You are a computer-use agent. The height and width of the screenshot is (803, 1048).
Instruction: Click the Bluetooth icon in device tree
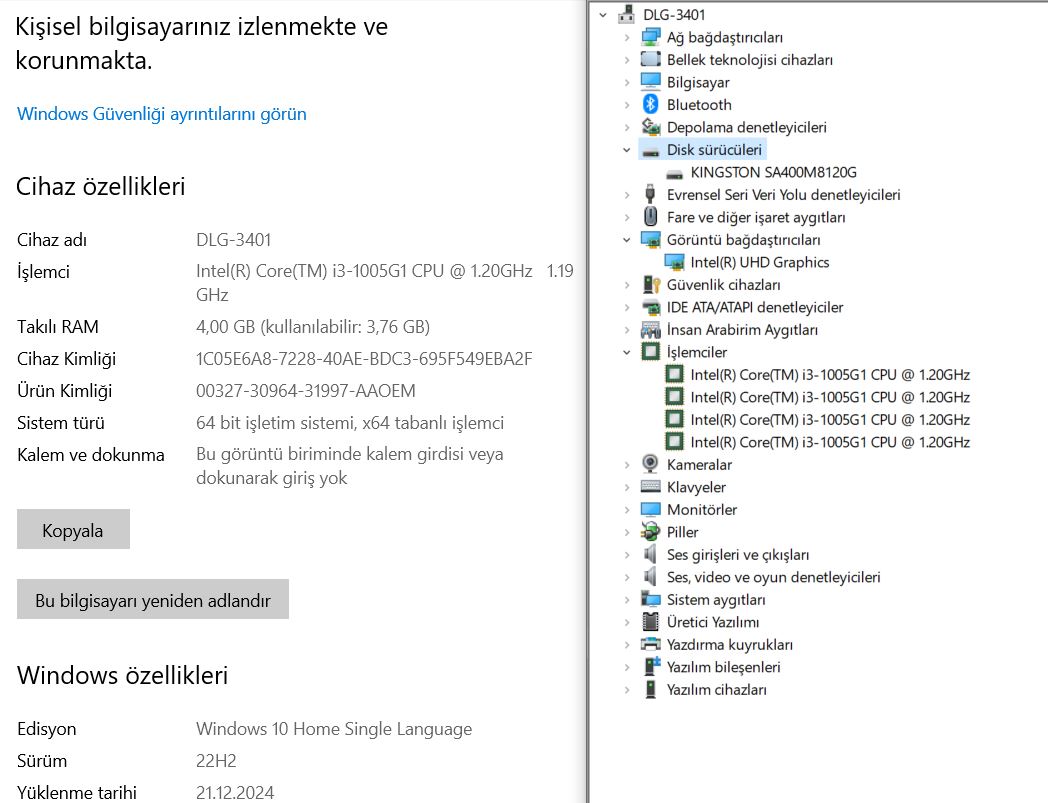650,104
